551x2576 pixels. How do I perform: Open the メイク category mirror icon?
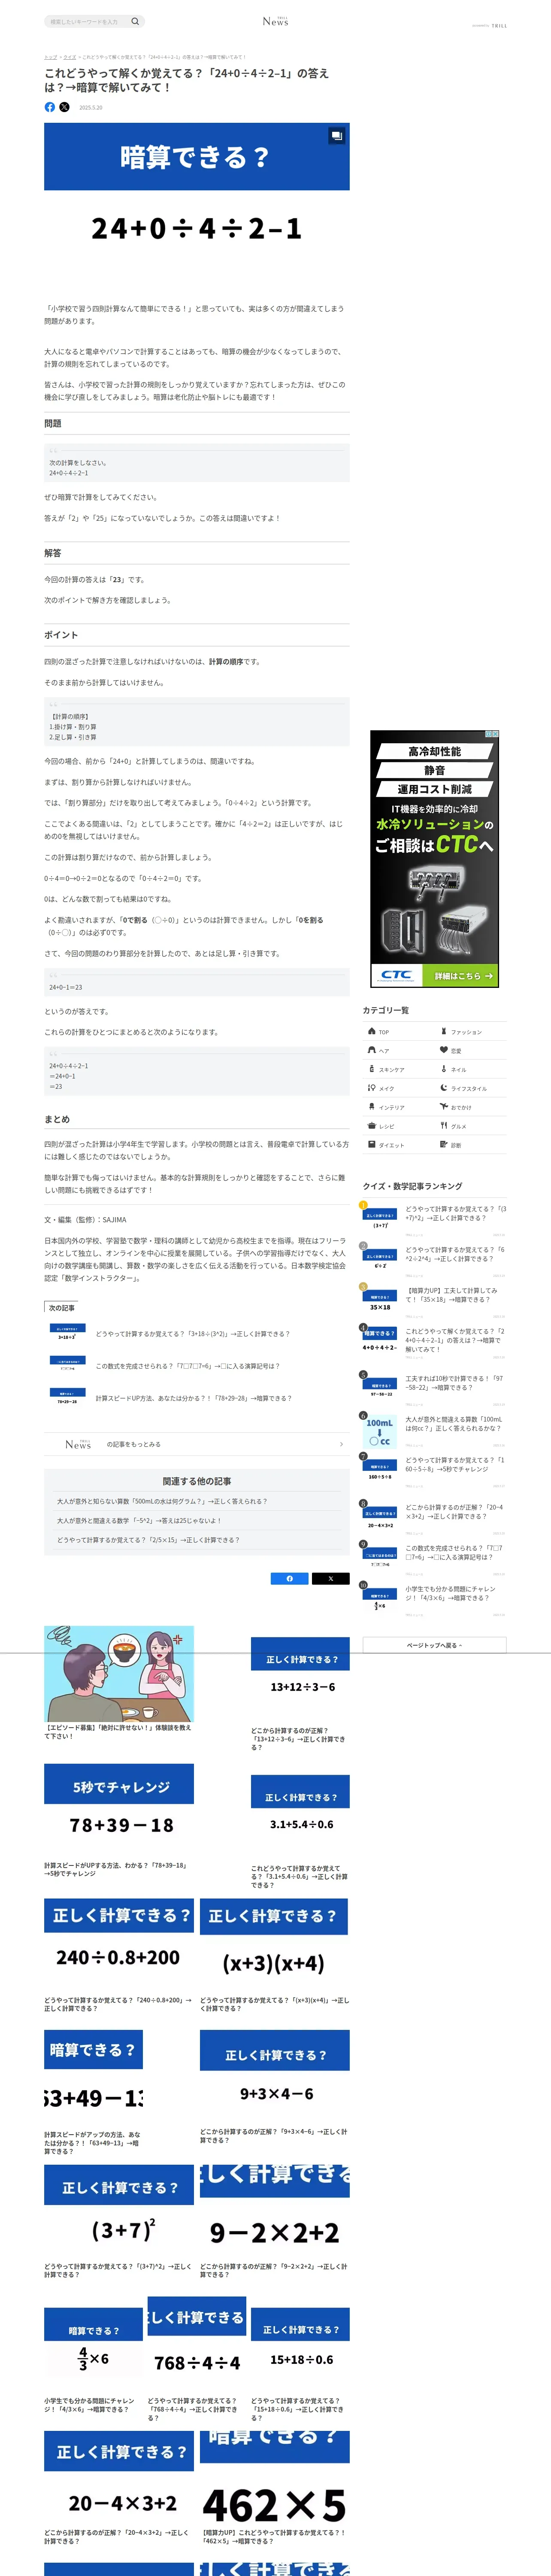[x=372, y=1088]
